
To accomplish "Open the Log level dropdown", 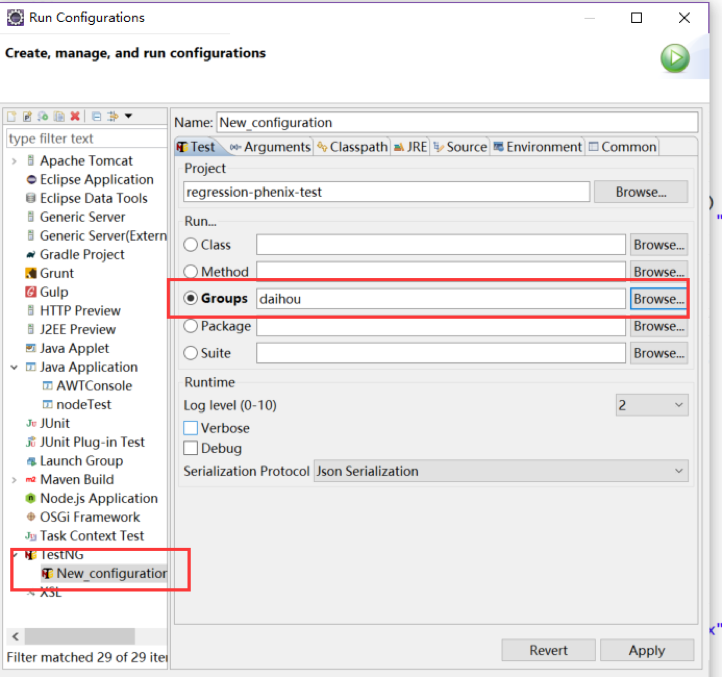I will (652, 405).
